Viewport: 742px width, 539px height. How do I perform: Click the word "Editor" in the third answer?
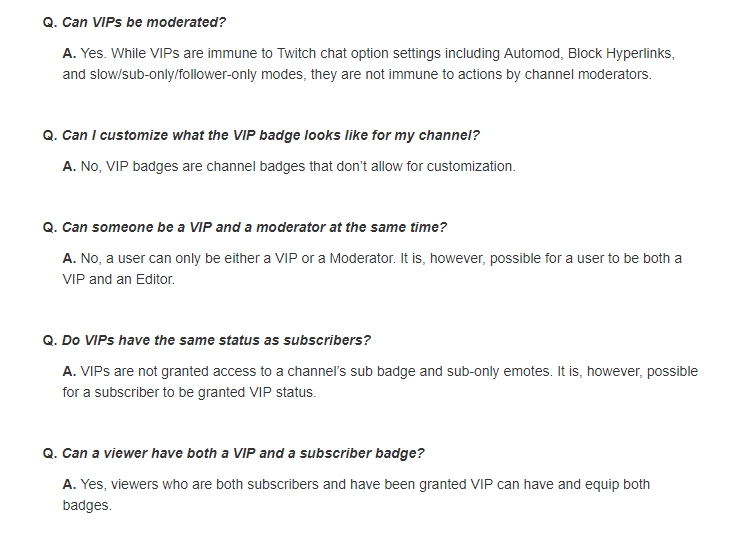(x=154, y=279)
